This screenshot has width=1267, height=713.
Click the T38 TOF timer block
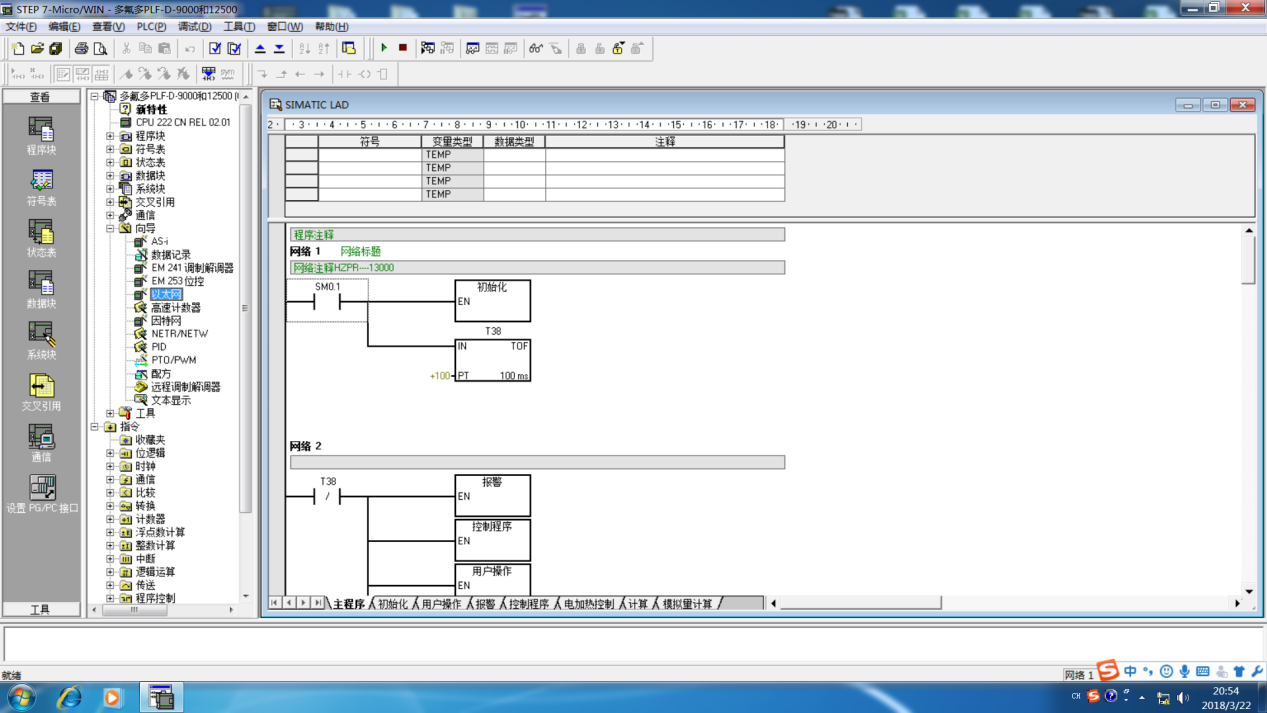pos(493,361)
